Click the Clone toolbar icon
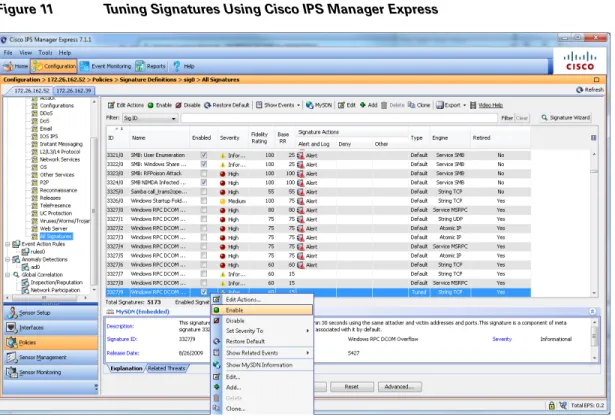Screen dimensions: 615x420 (x=411, y=105)
